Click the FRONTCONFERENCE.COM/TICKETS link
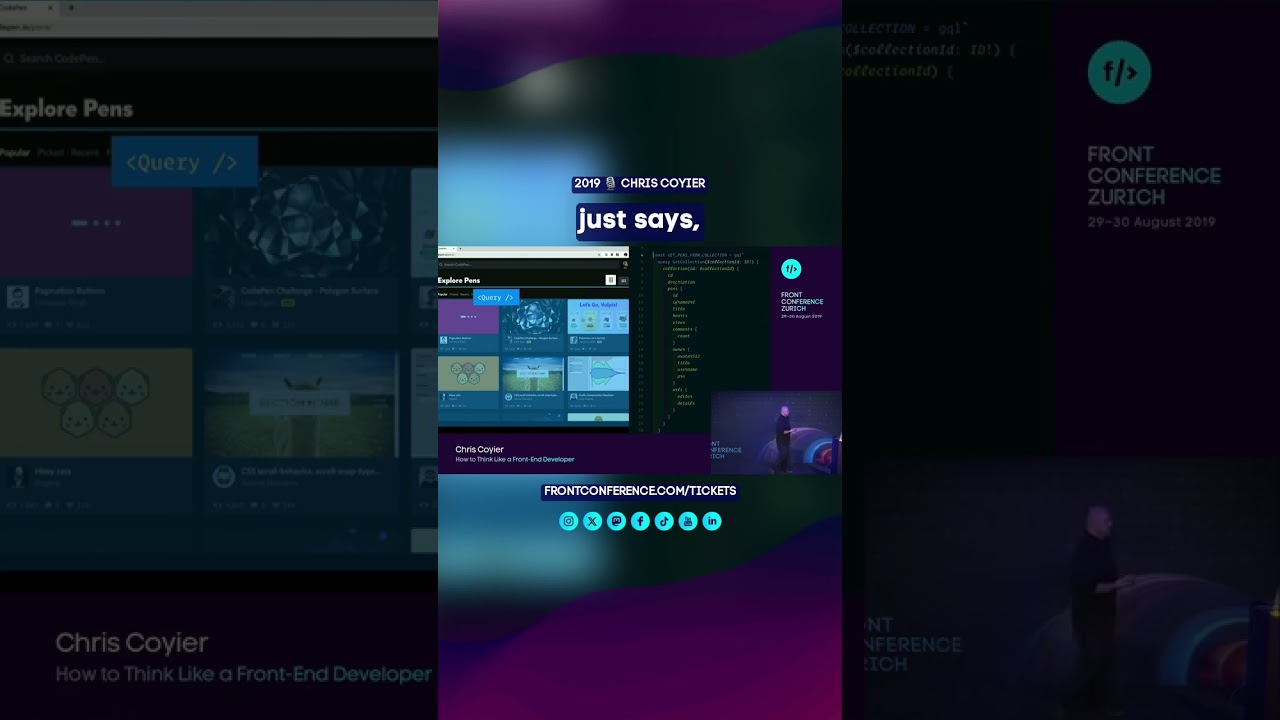The image size is (1280, 720). [640, 491]
